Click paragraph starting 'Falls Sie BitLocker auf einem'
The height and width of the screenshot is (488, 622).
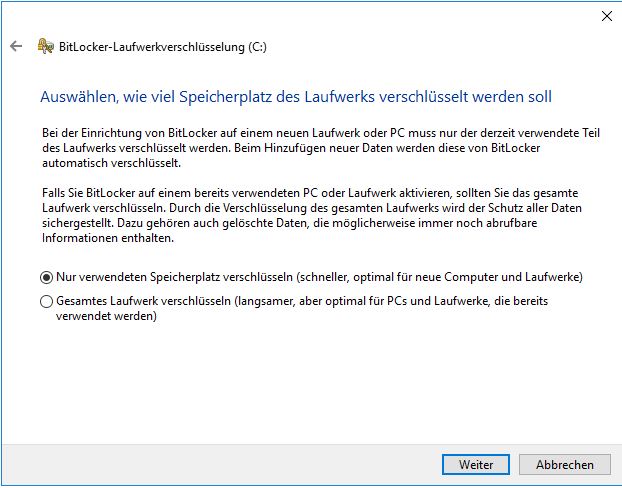tap(312, 215)
